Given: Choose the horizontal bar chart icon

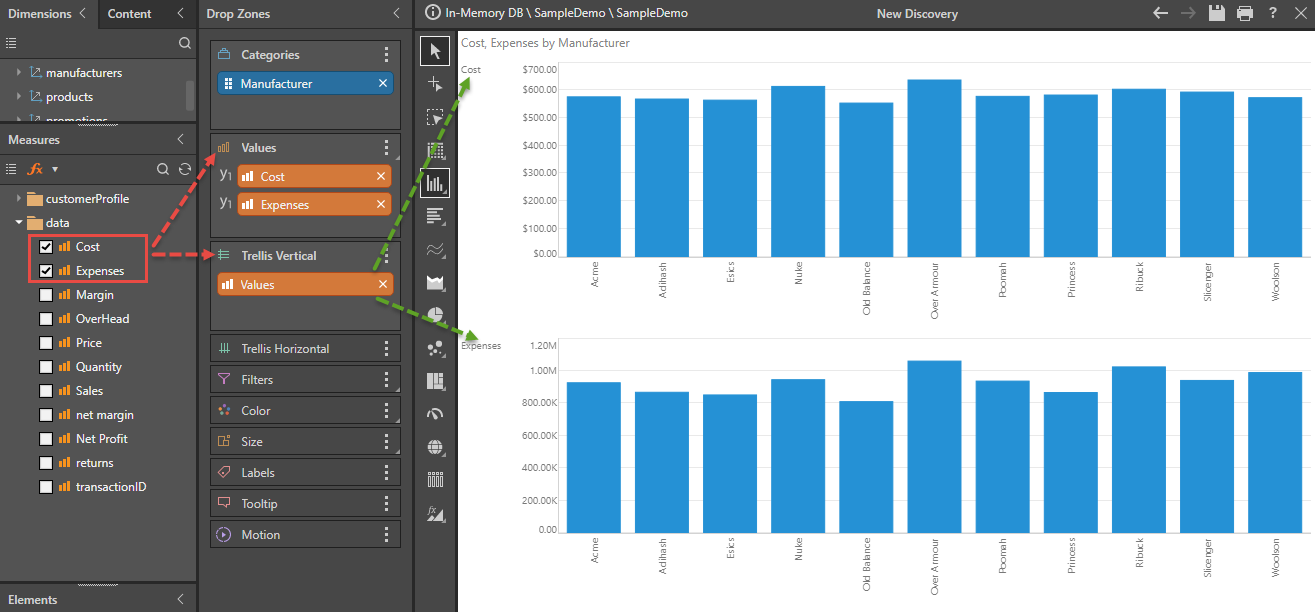Looking at the screenshot, I should [435, 216].
